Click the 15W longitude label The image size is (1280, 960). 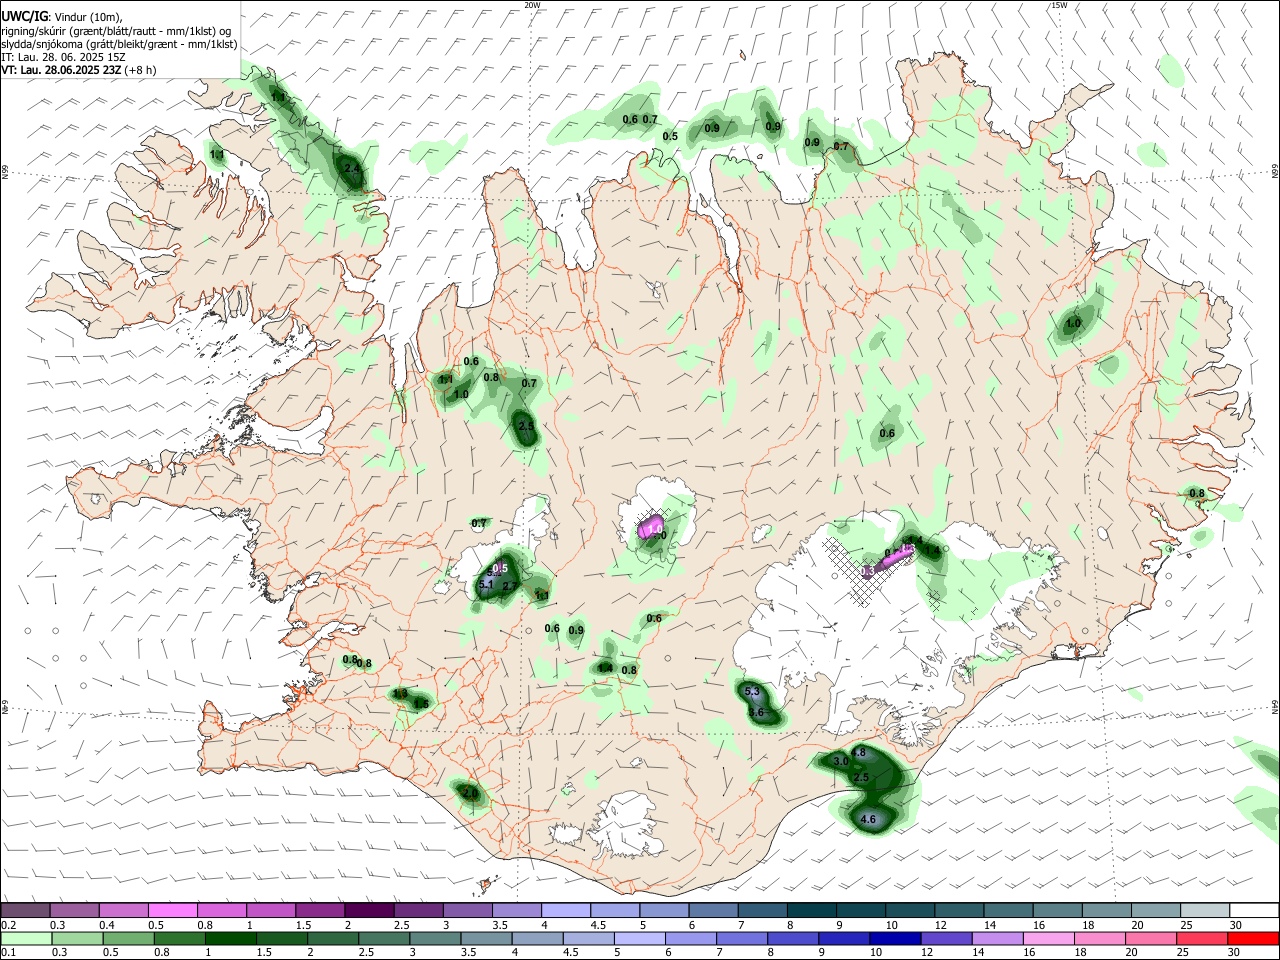click(1059, 5)
